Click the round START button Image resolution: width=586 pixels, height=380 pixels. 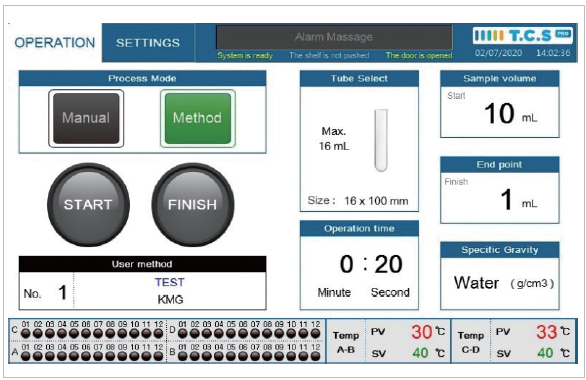tap(88, 204)
